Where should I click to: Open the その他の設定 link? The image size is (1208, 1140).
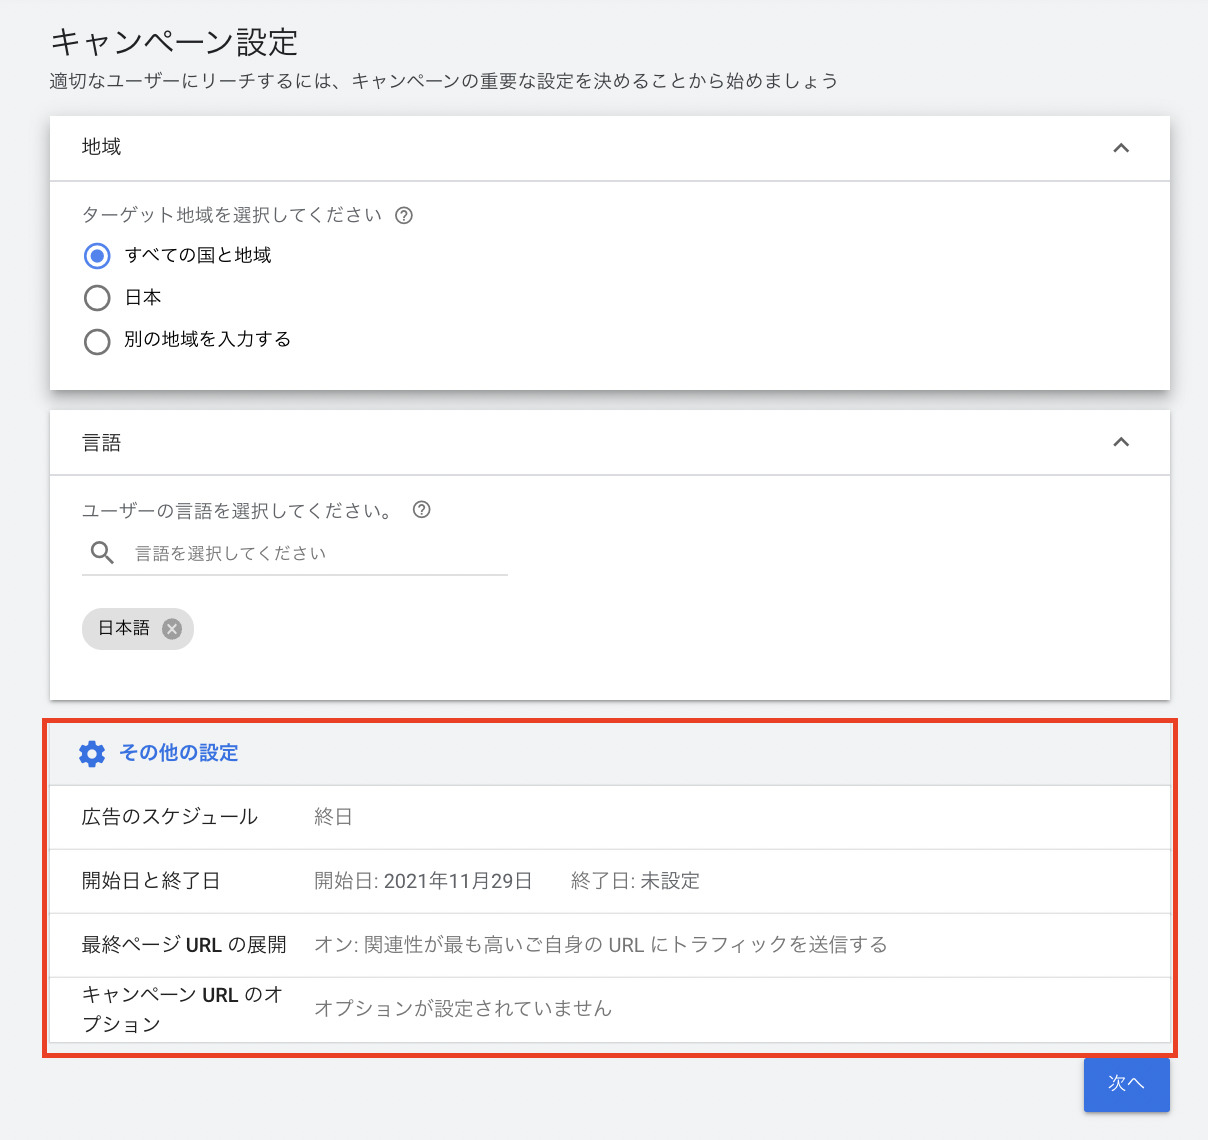pyautogui.click(x=177, y=754)
